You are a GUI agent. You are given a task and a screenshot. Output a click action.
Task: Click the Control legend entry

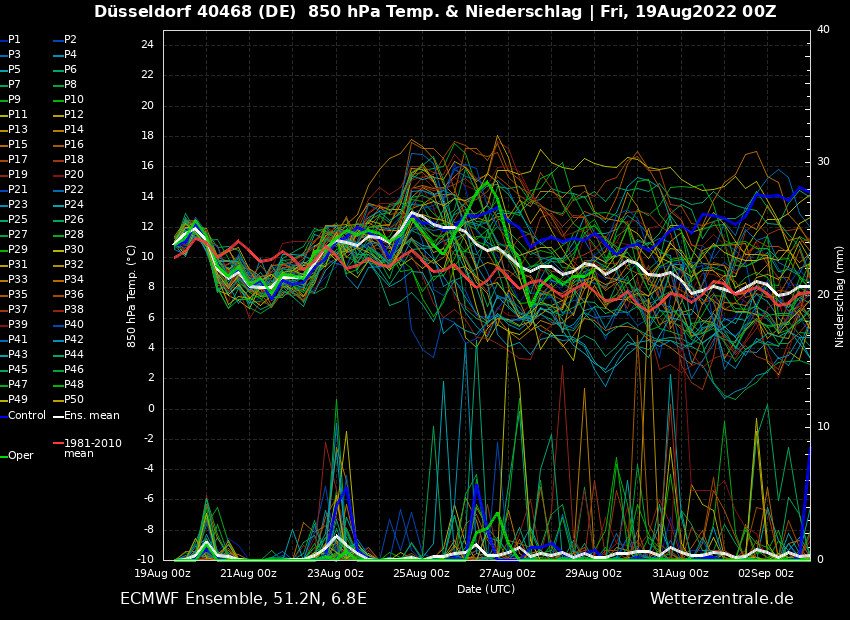pyautogui.click(x=27, y=416)
